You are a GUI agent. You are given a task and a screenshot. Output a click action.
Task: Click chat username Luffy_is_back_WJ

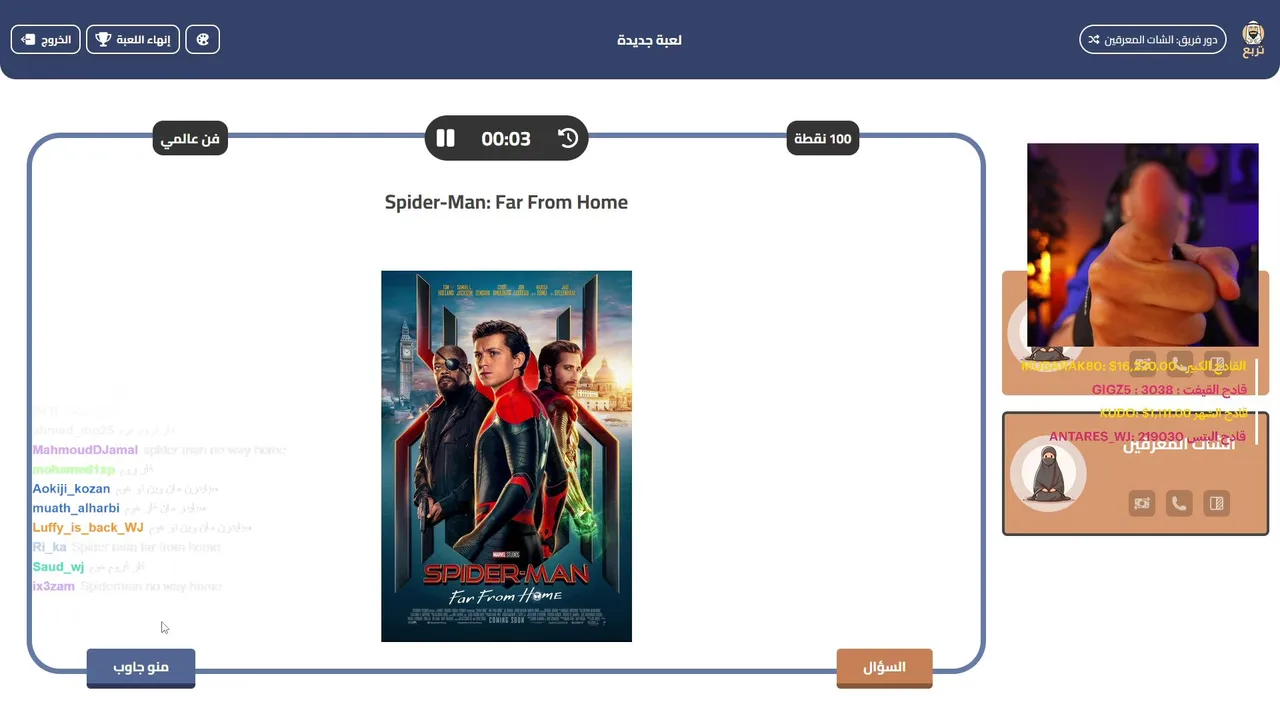click(x=88, y=528)
